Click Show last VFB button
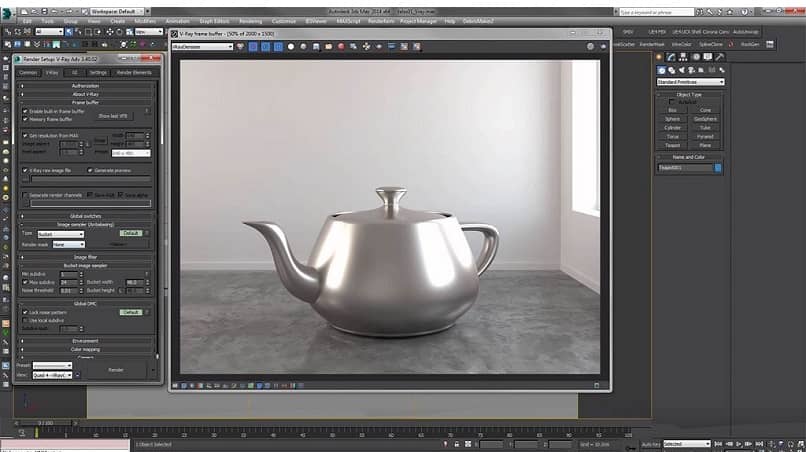 pos(113,116)
